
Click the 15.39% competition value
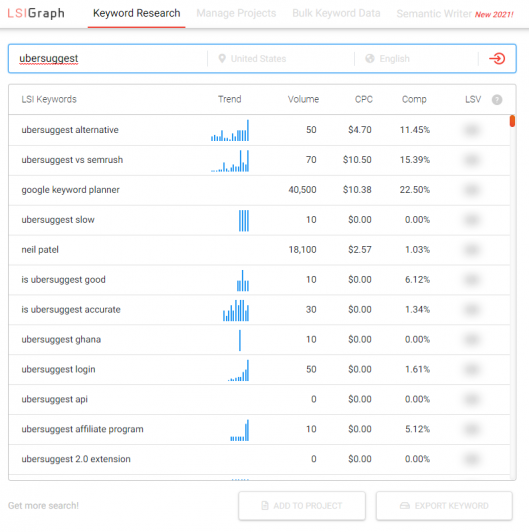pyautogui.click(x=415, y=160)
